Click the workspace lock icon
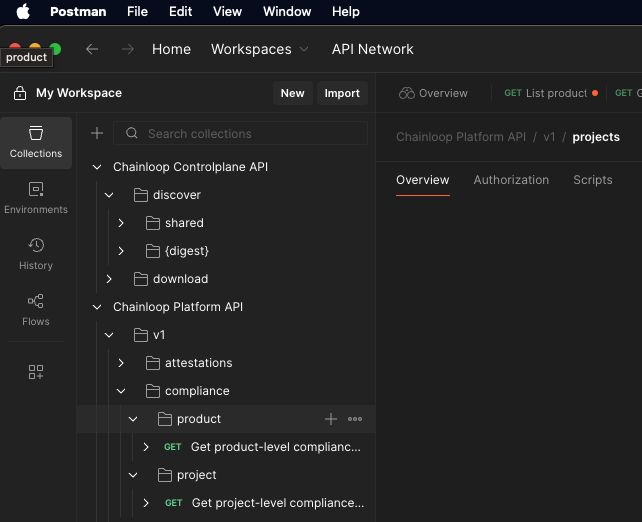 pyautogui.click(x=20, y=93)
